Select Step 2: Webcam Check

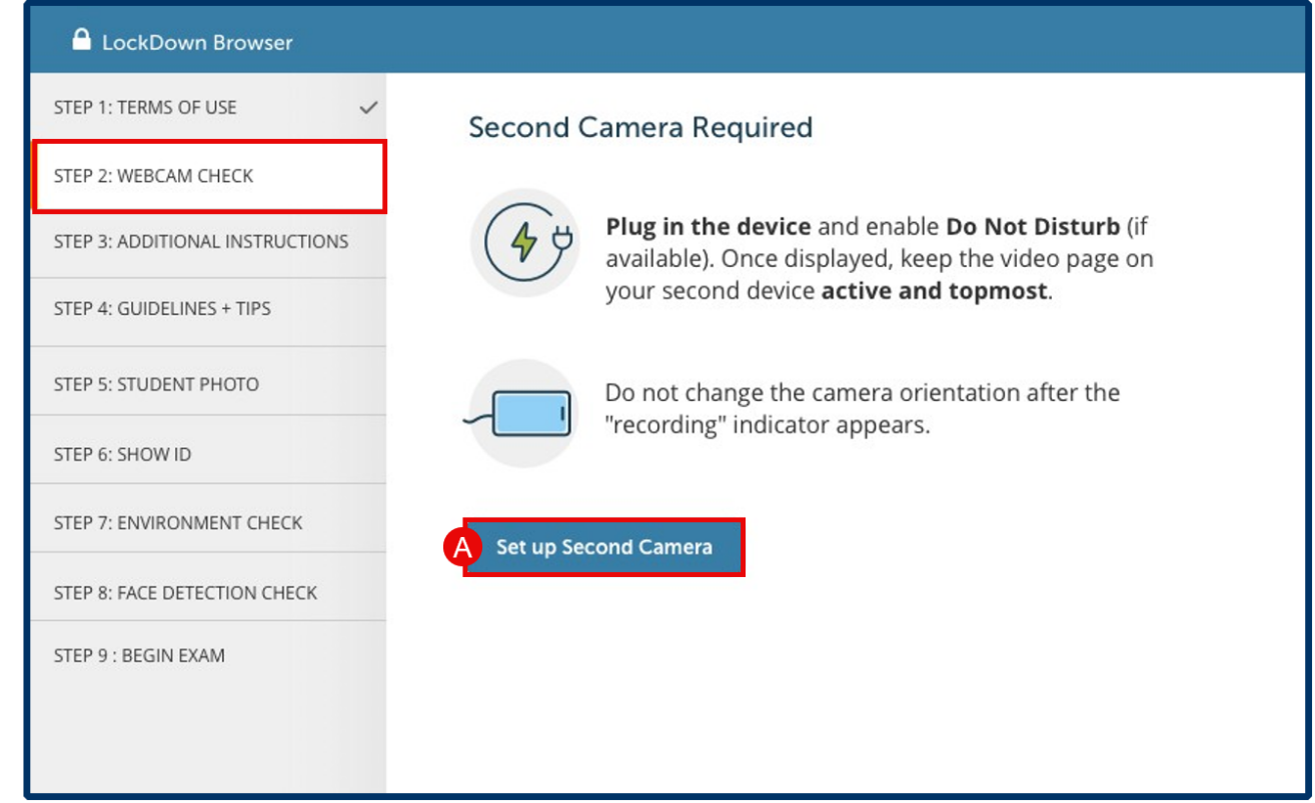click(x=209, y=176)
